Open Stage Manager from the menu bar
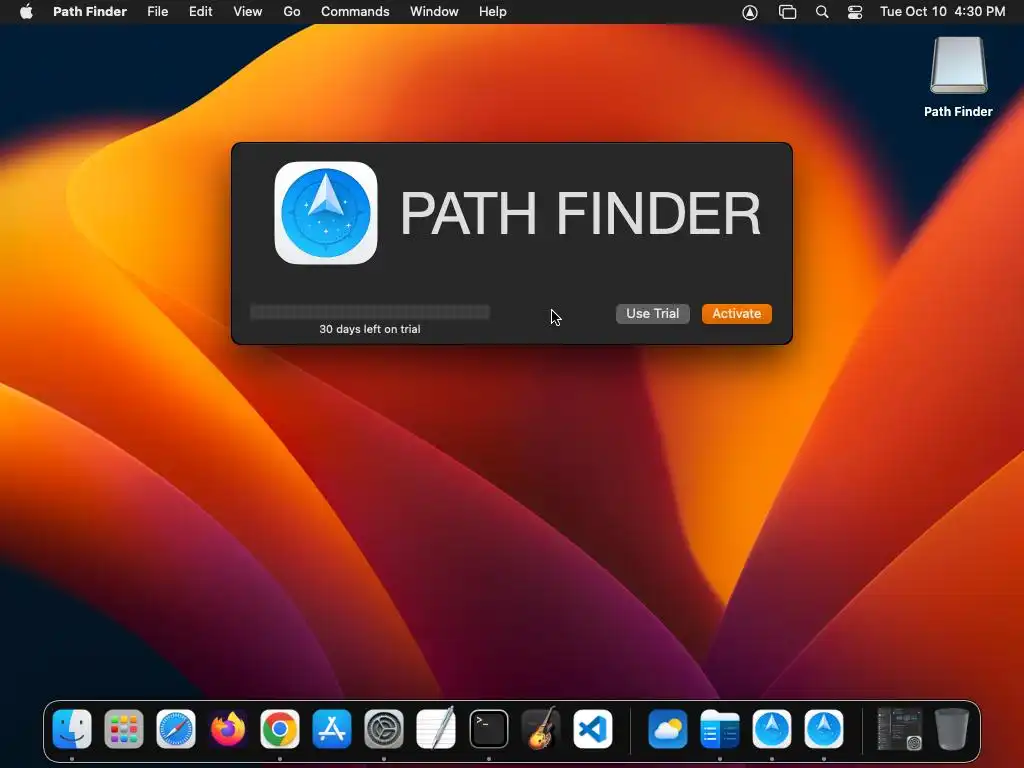This screenshot has width=1024, height=768. 788,12
